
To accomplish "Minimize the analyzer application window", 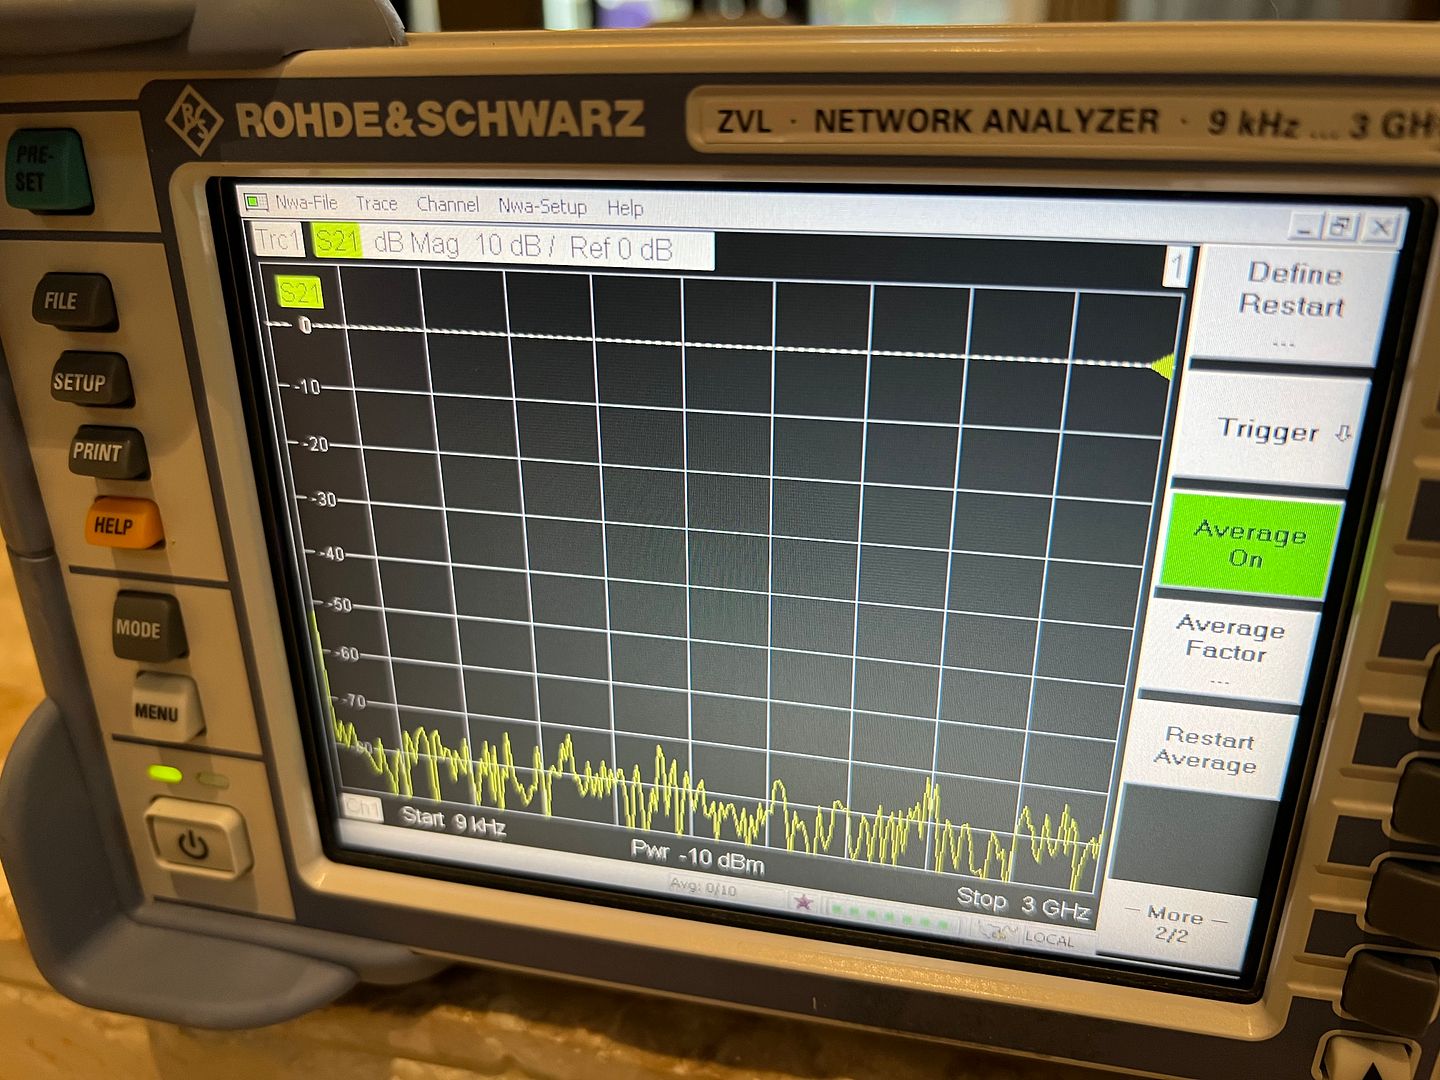I will pyautogui.click(x=1302, y=226).
